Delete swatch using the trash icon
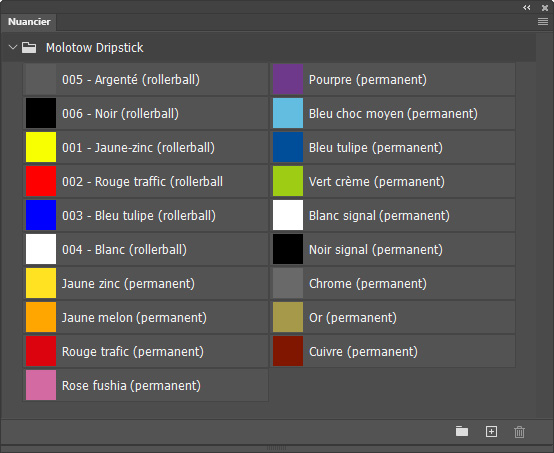Screen dimensions: 554x453 point(519,432)
